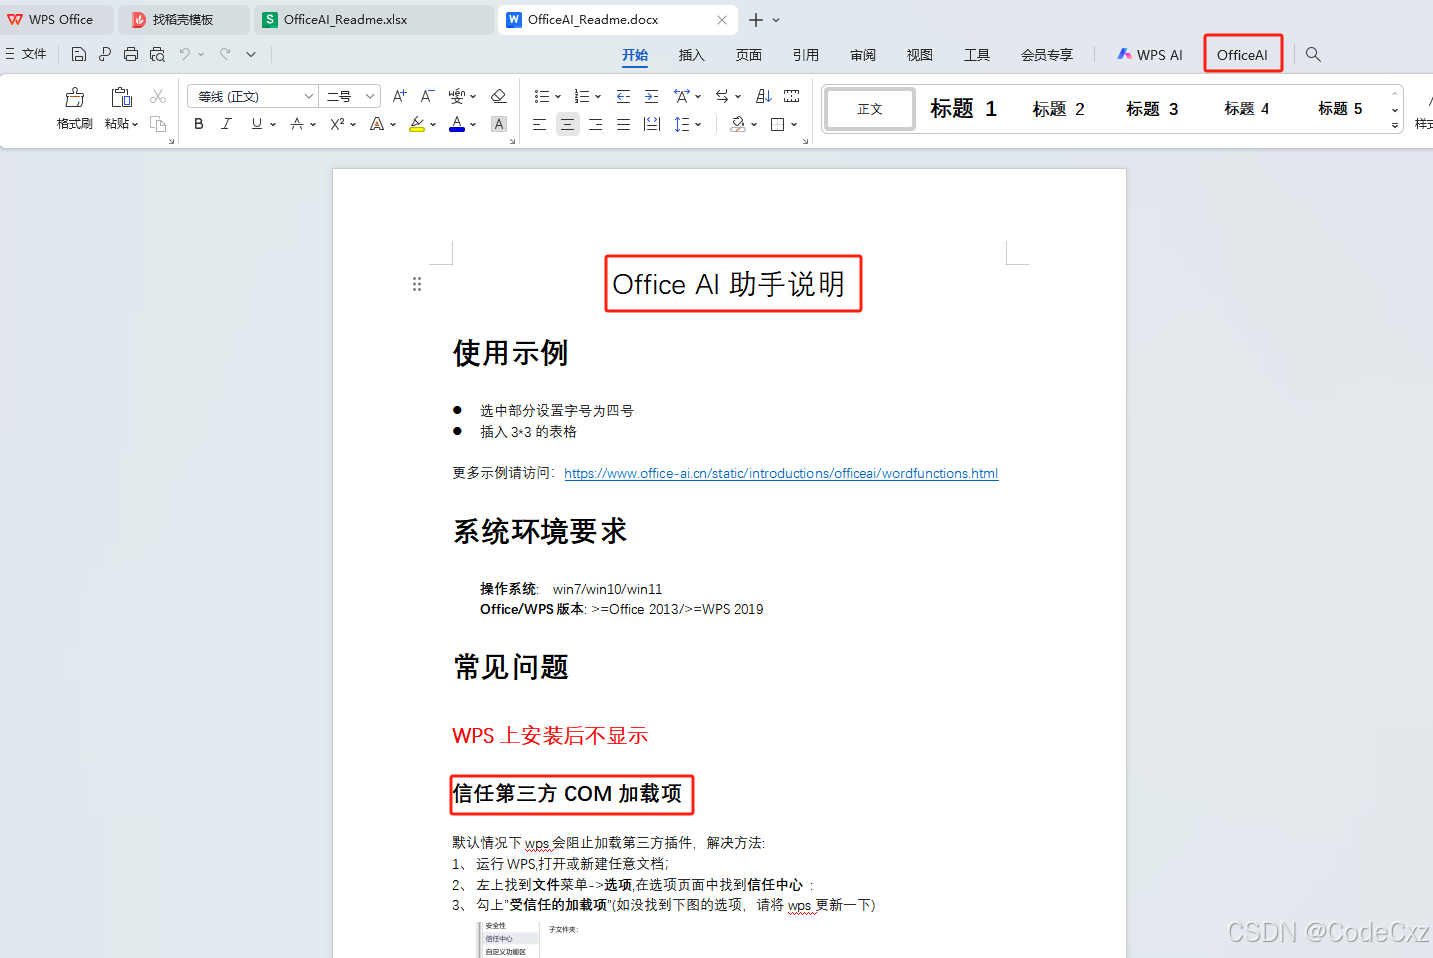1433x958 pixels.
Task: Open the Save As icon next to Save
Action: pyautogui.click(x=104, y=54)
